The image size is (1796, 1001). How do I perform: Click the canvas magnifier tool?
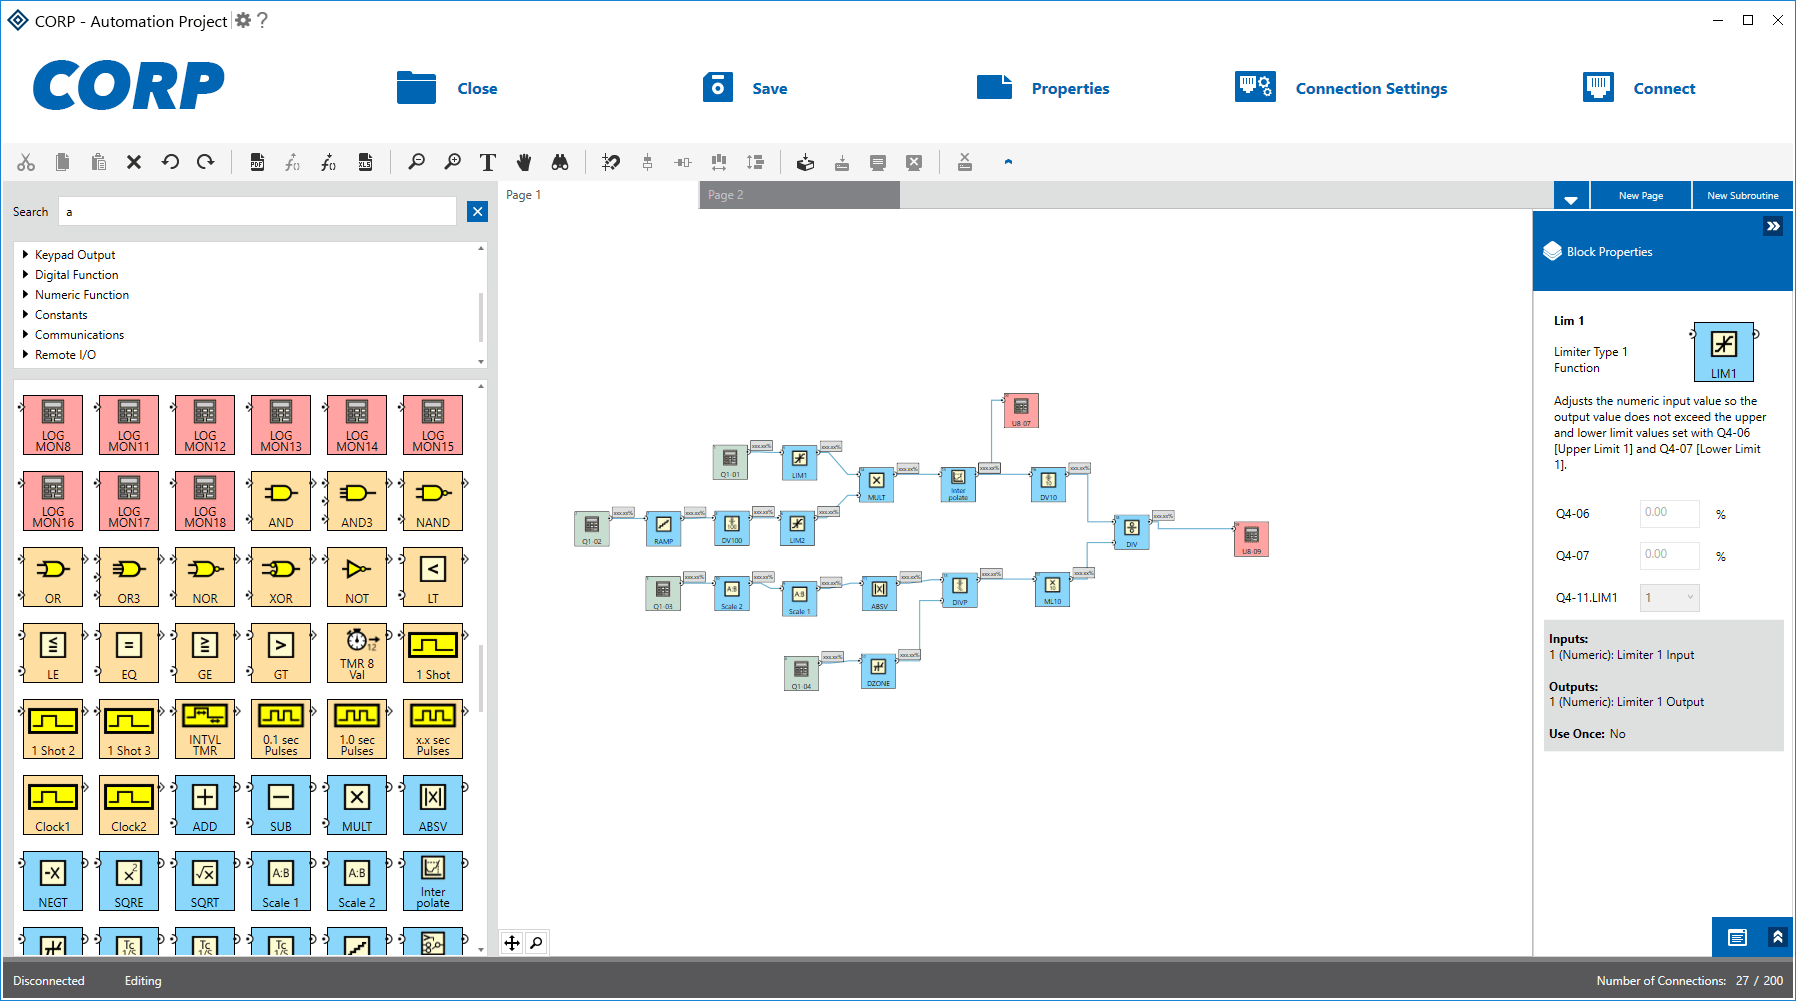536,943
